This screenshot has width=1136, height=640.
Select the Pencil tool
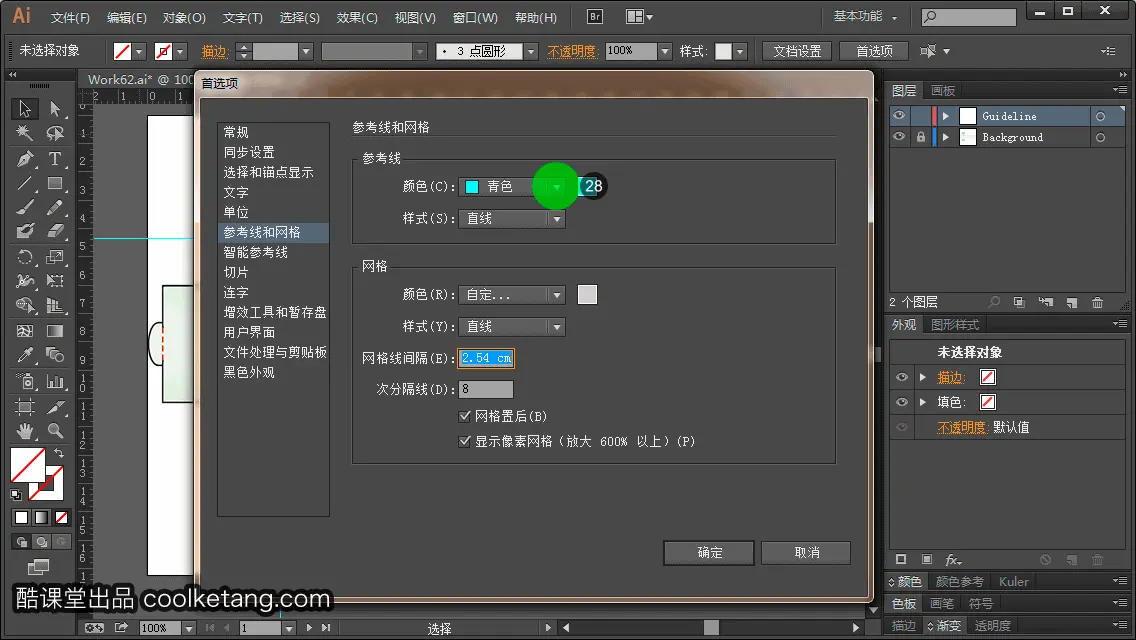point(55,208)
